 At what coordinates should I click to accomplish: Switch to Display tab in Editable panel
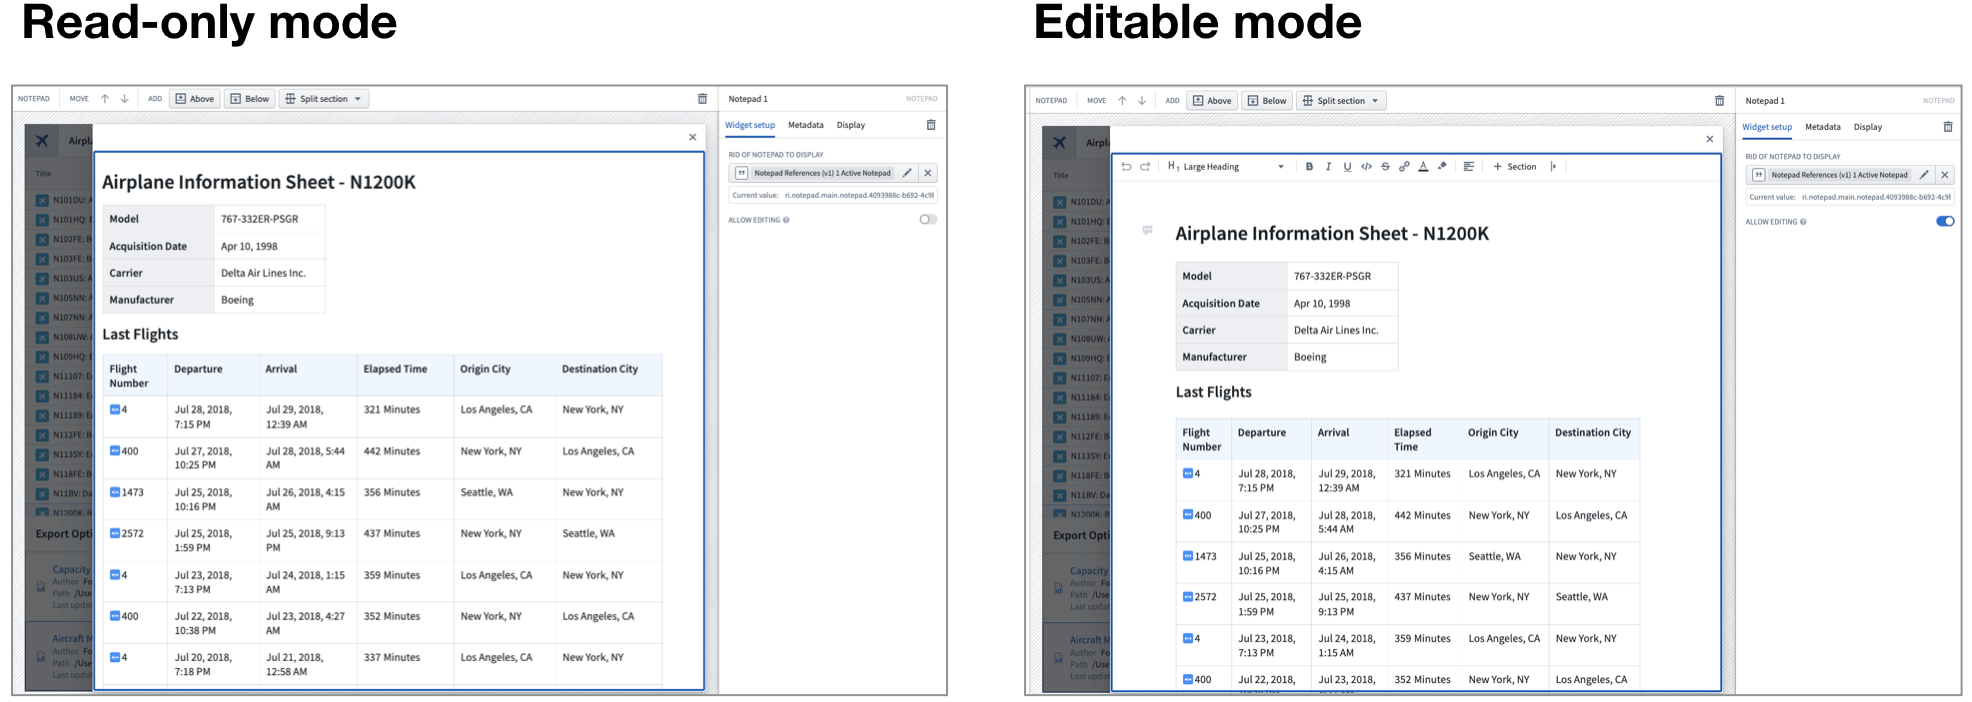click(x=1868, y=127)
